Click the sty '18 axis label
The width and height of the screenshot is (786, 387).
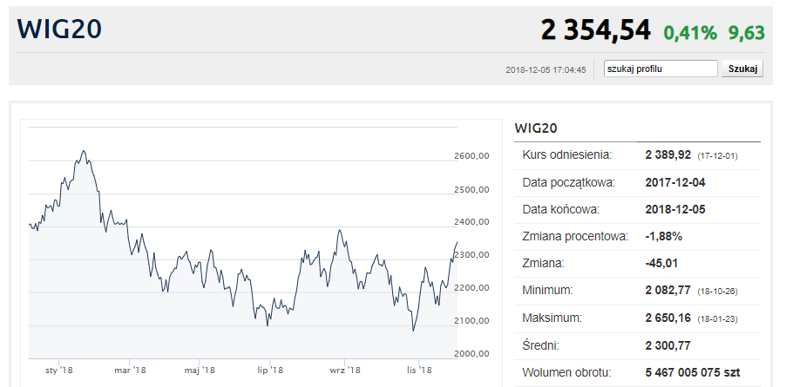59,370
